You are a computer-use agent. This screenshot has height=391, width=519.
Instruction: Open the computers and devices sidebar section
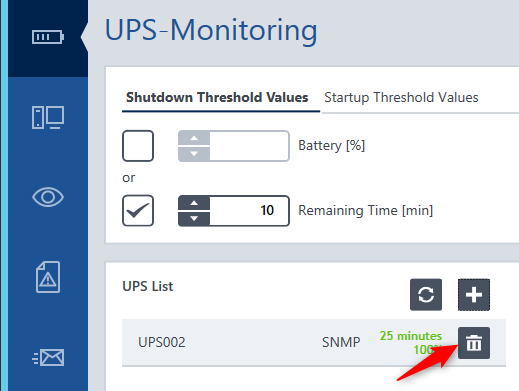click(48, 117)
